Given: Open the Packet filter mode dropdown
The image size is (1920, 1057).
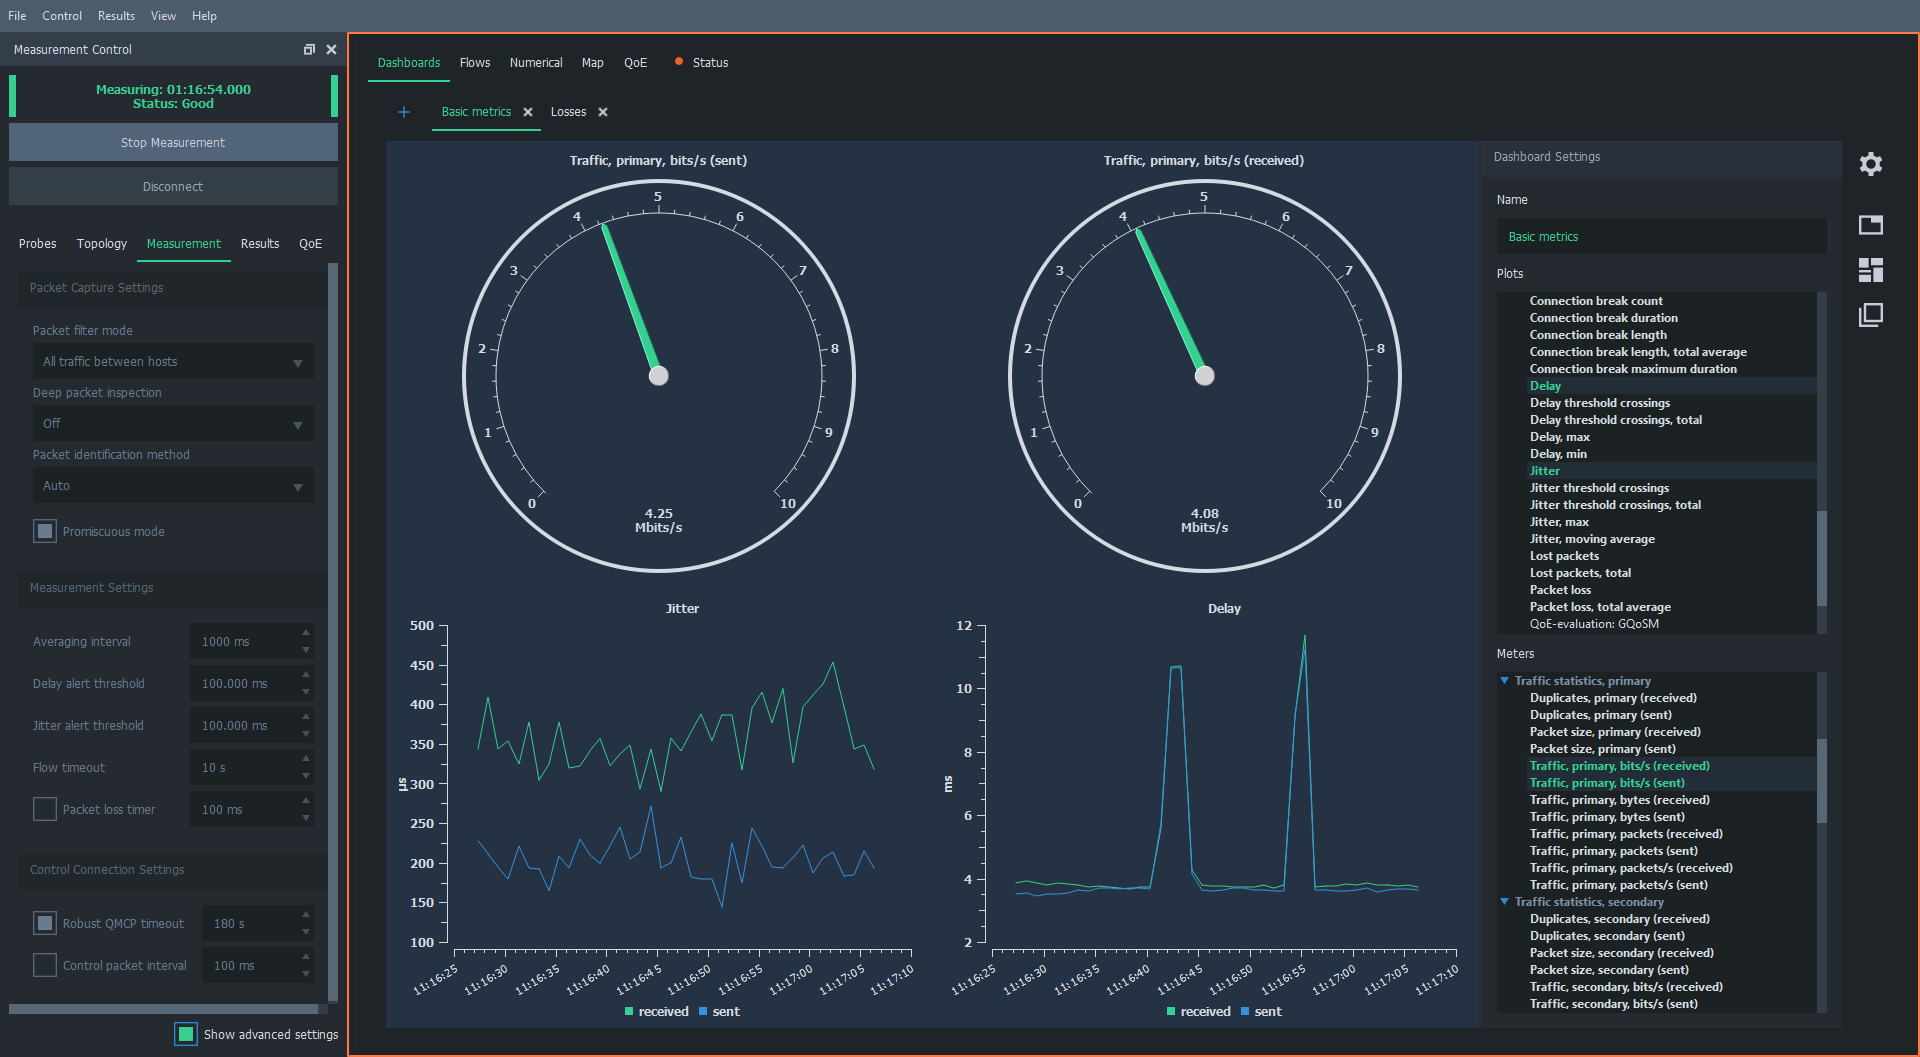Looking at the screenshot, I should [x=172, y=362].
